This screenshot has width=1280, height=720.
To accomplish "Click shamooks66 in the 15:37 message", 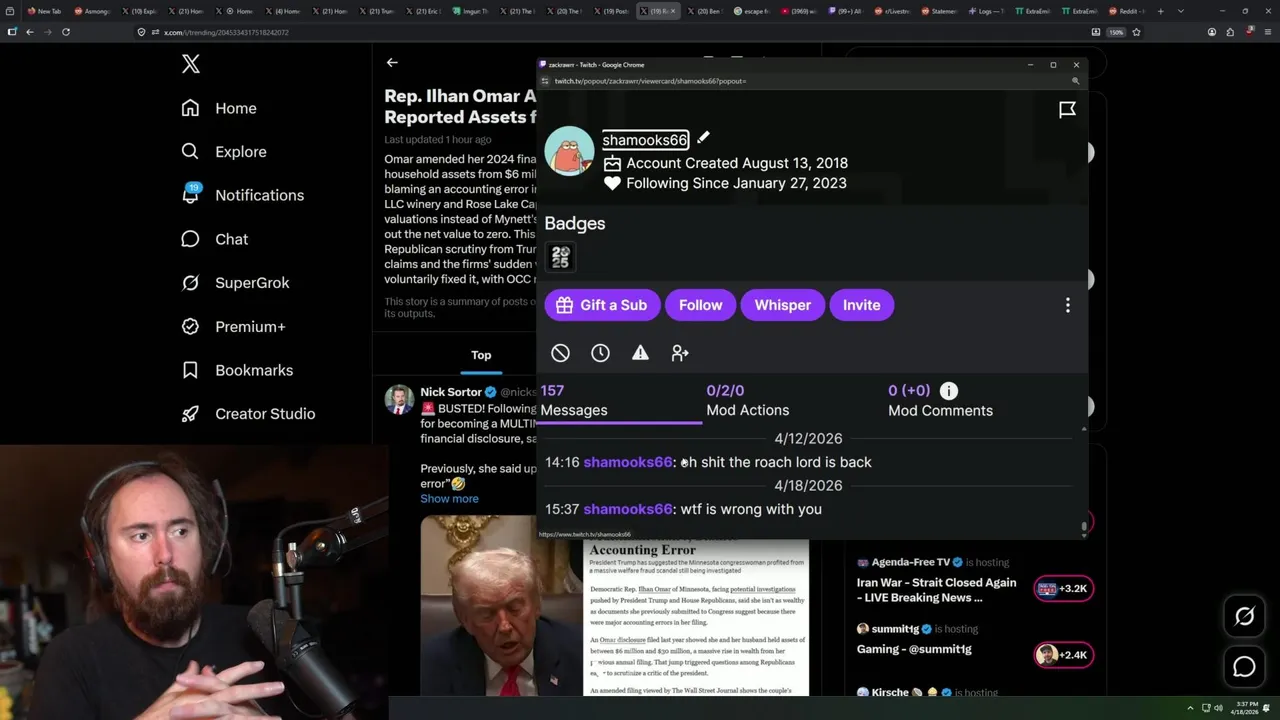I will pos(627,509).
